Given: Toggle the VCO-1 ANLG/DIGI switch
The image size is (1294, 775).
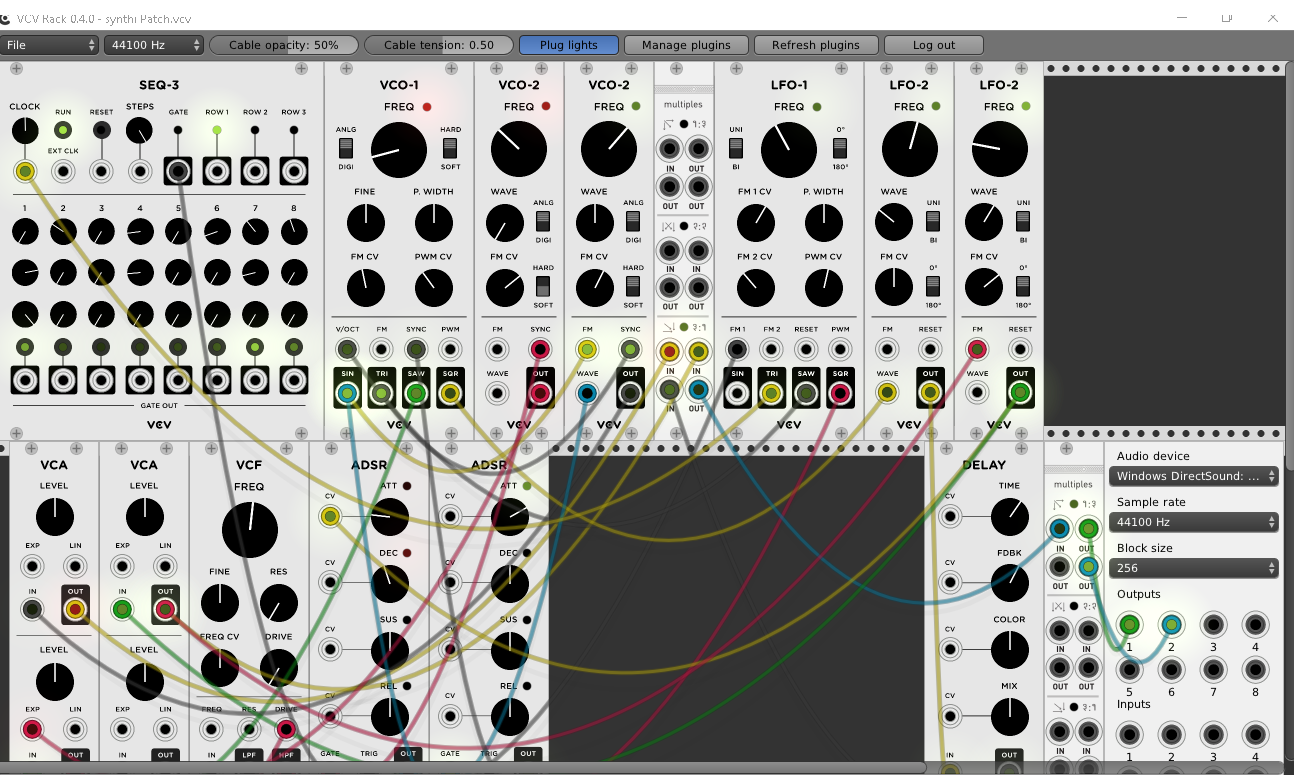Looking at the screenshot, I should click(346, 148).
